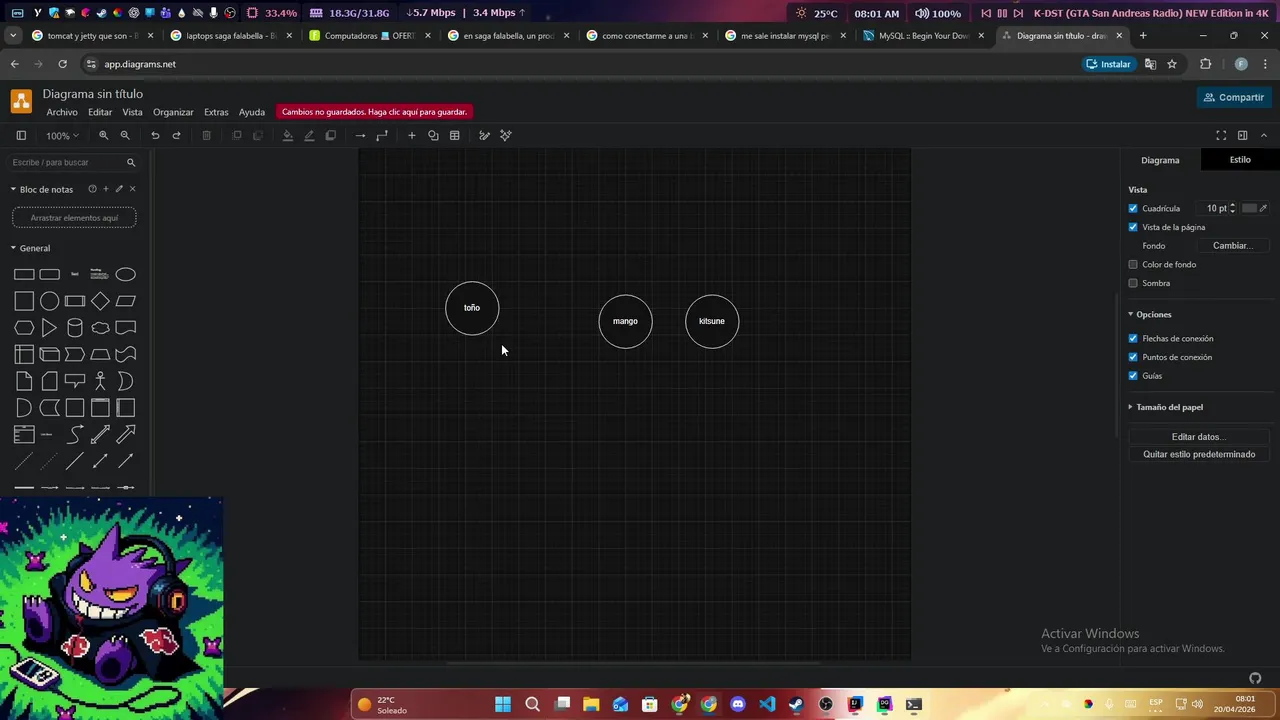
Task: Pick the cylinder shape in General
Action: [75, 328]
